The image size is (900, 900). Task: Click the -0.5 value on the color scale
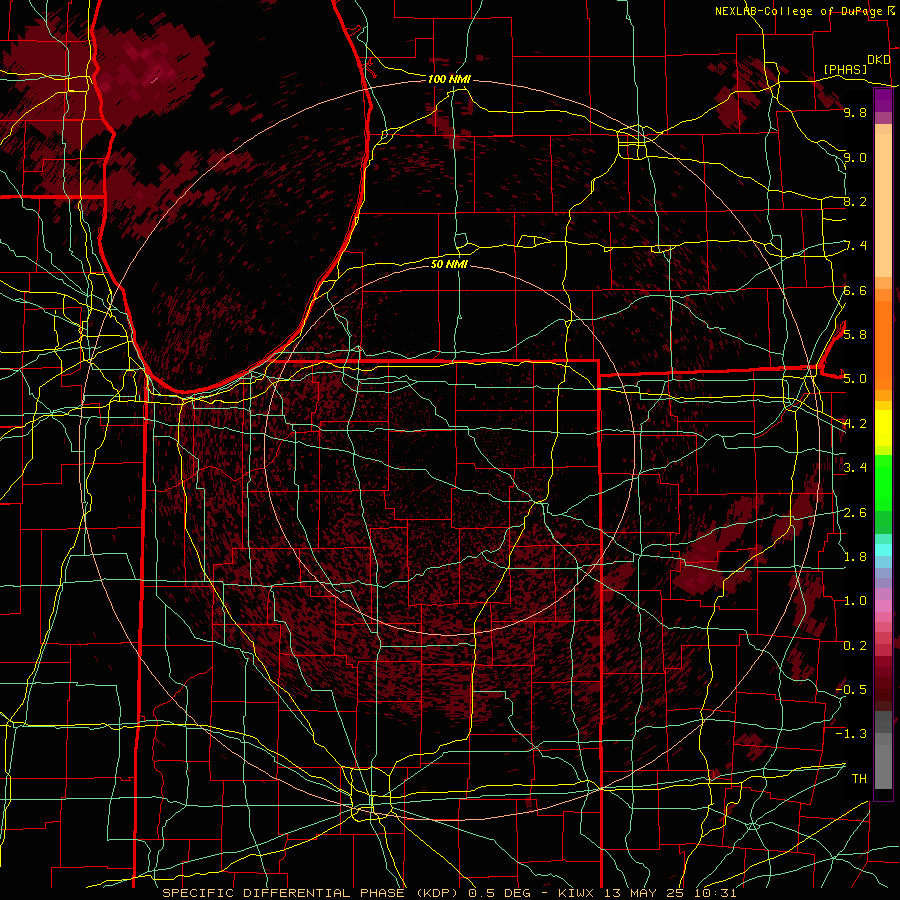pyautogui.click(x=851, y=690)
